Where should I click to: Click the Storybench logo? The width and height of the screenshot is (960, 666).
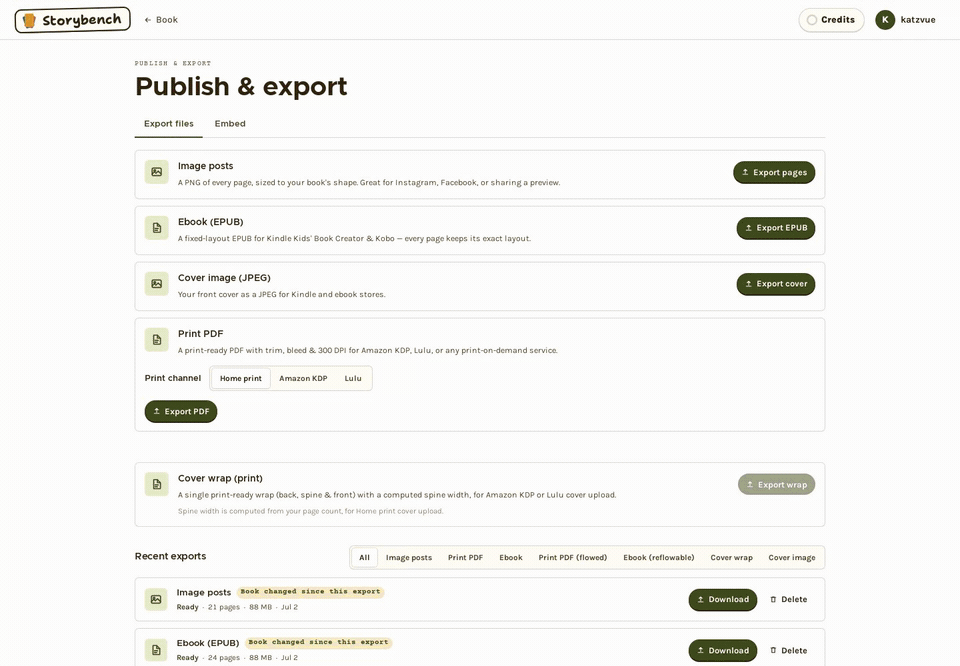(x=72, y=20)
